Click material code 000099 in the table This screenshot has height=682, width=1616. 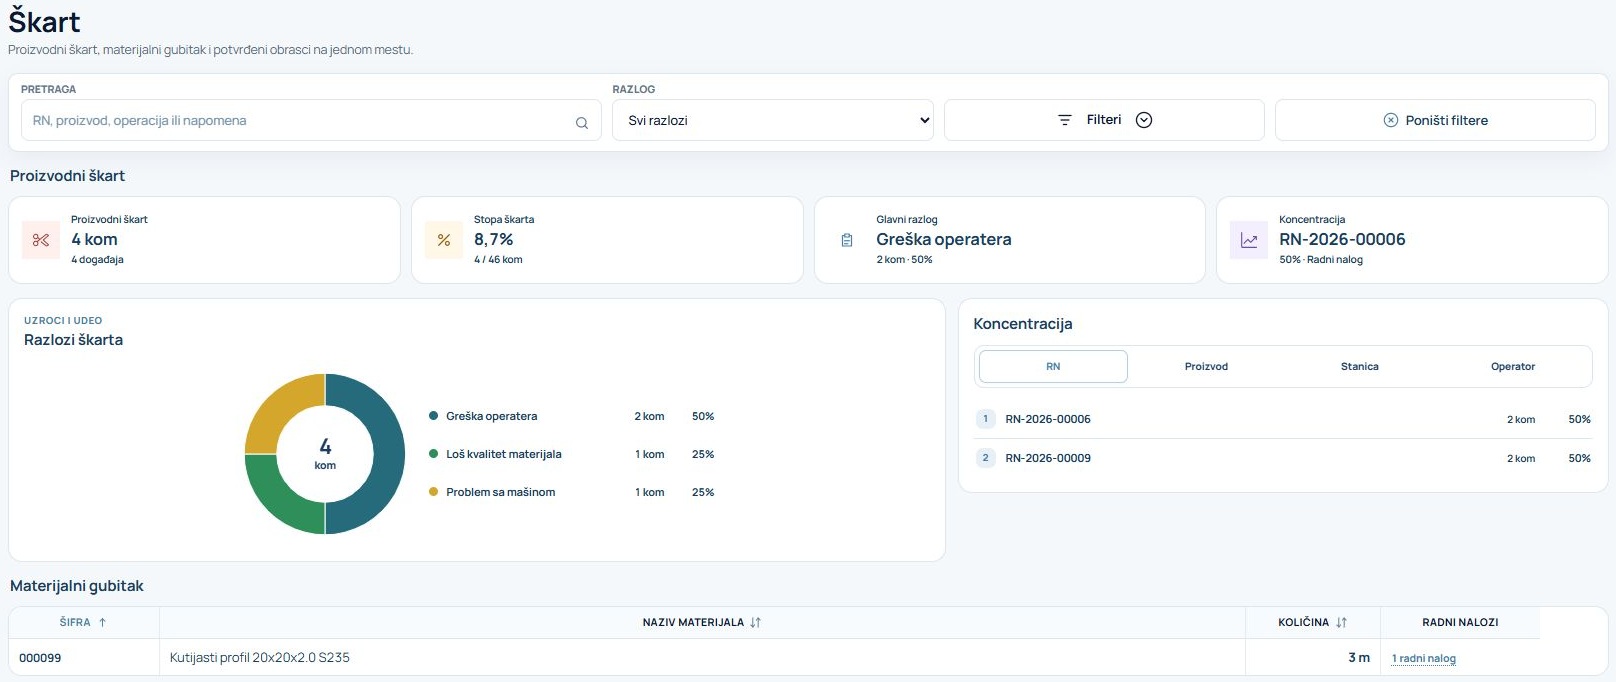tap(40, 658)
